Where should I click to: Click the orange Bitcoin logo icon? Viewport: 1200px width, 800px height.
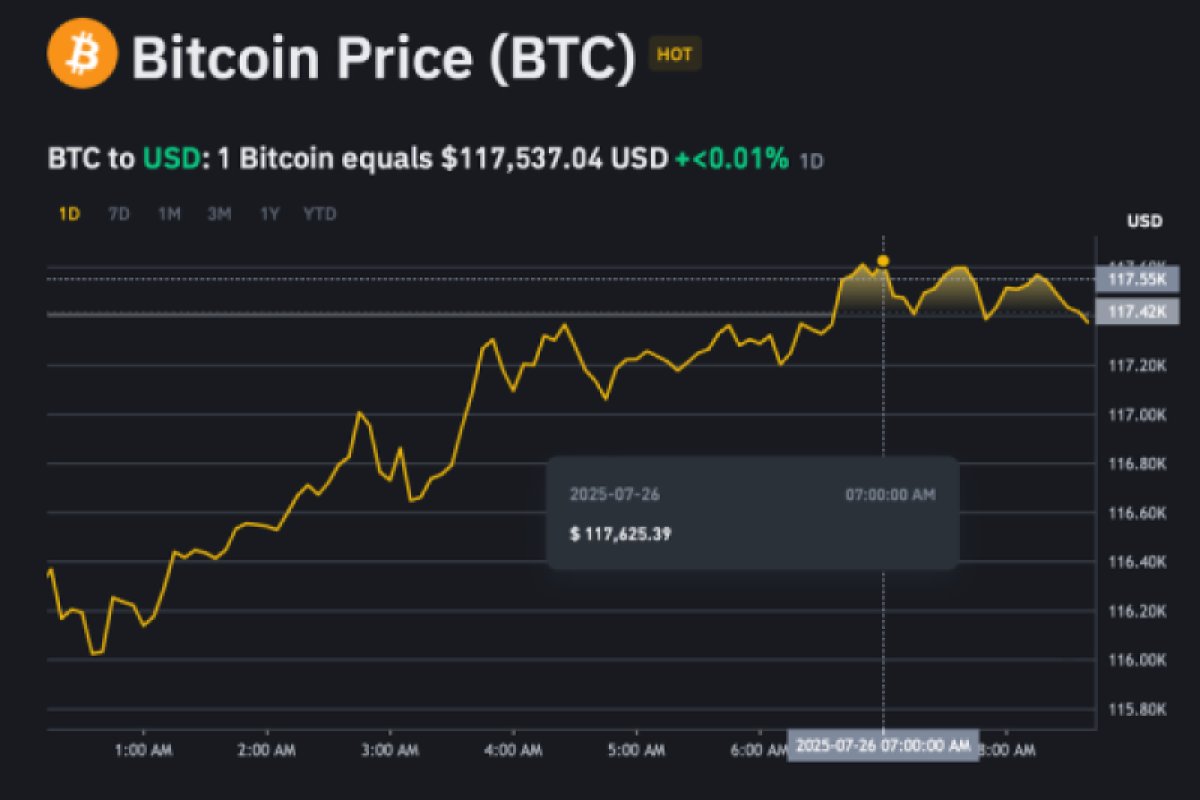coord(82,56)
